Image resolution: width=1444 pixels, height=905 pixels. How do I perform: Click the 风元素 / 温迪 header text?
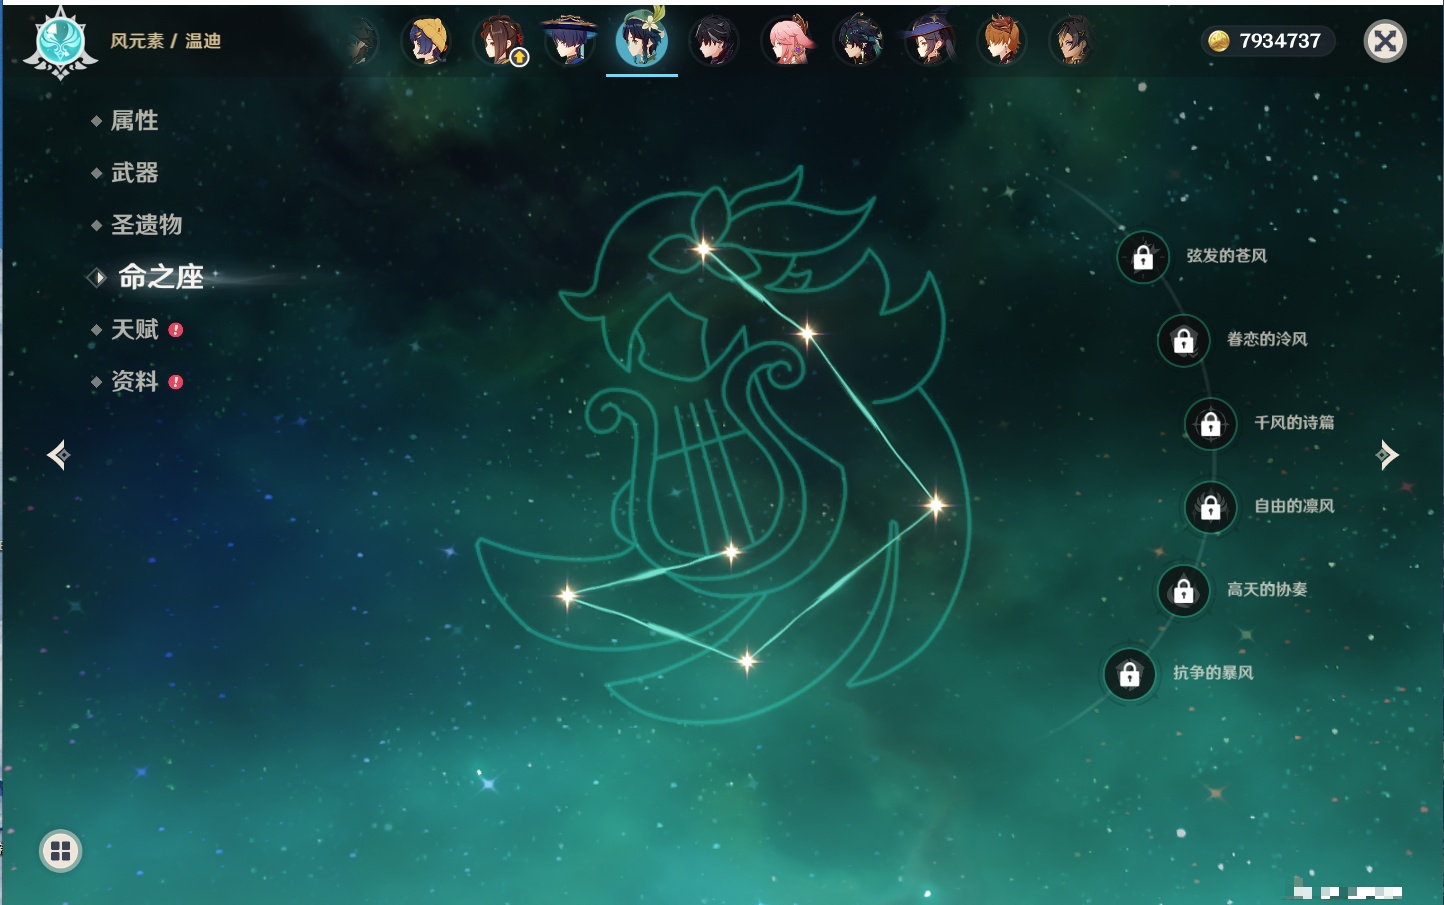click(166, 41)
